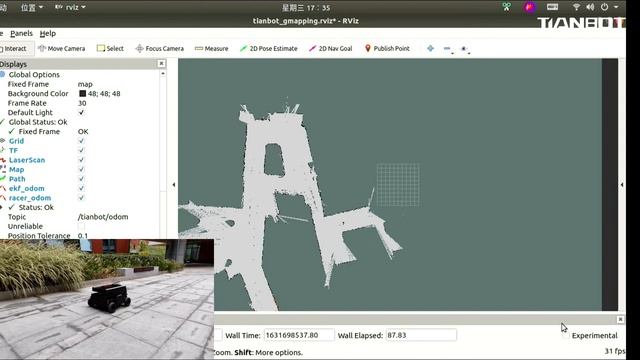This screenshot has height=360, width=640.
Task: Edit the Fixed Frame value map
Action: pos(85,84)
